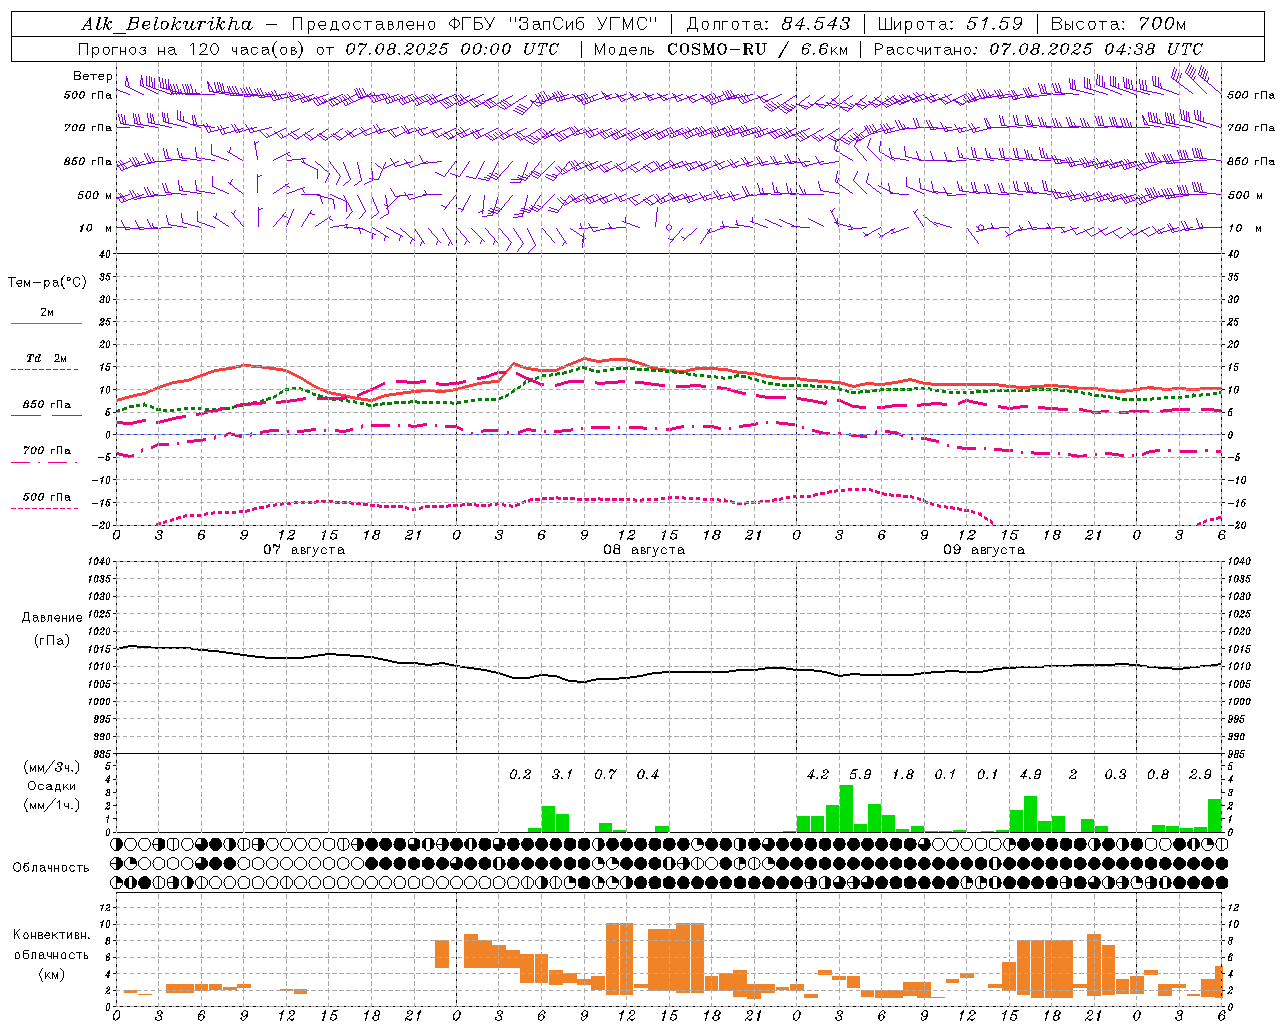Click the 'Широта: 51.59' latitude value
This screenshot has height=1024, width=1280.
tap(950, 24)
